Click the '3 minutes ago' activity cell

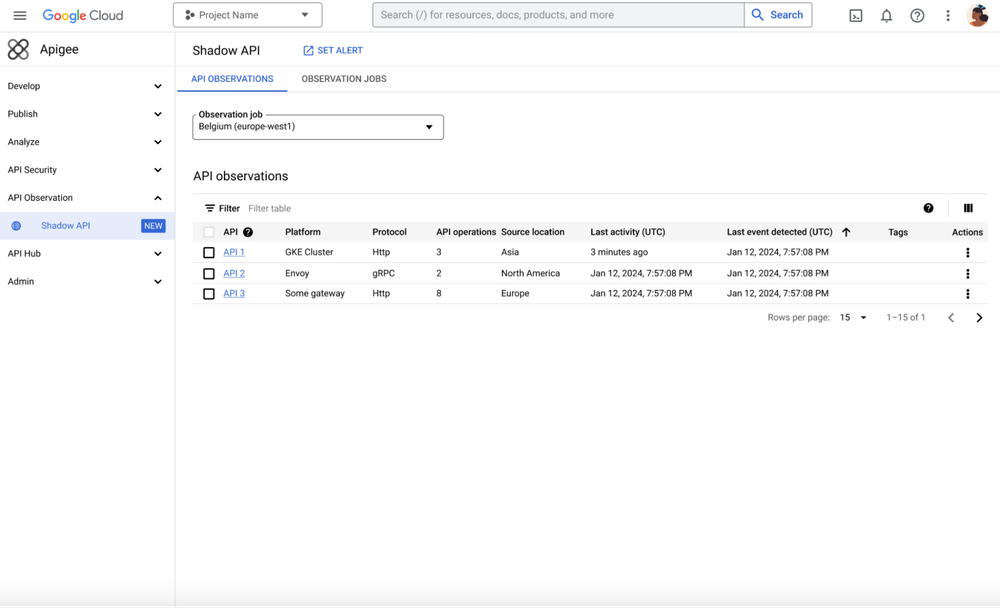coord(619,253)
